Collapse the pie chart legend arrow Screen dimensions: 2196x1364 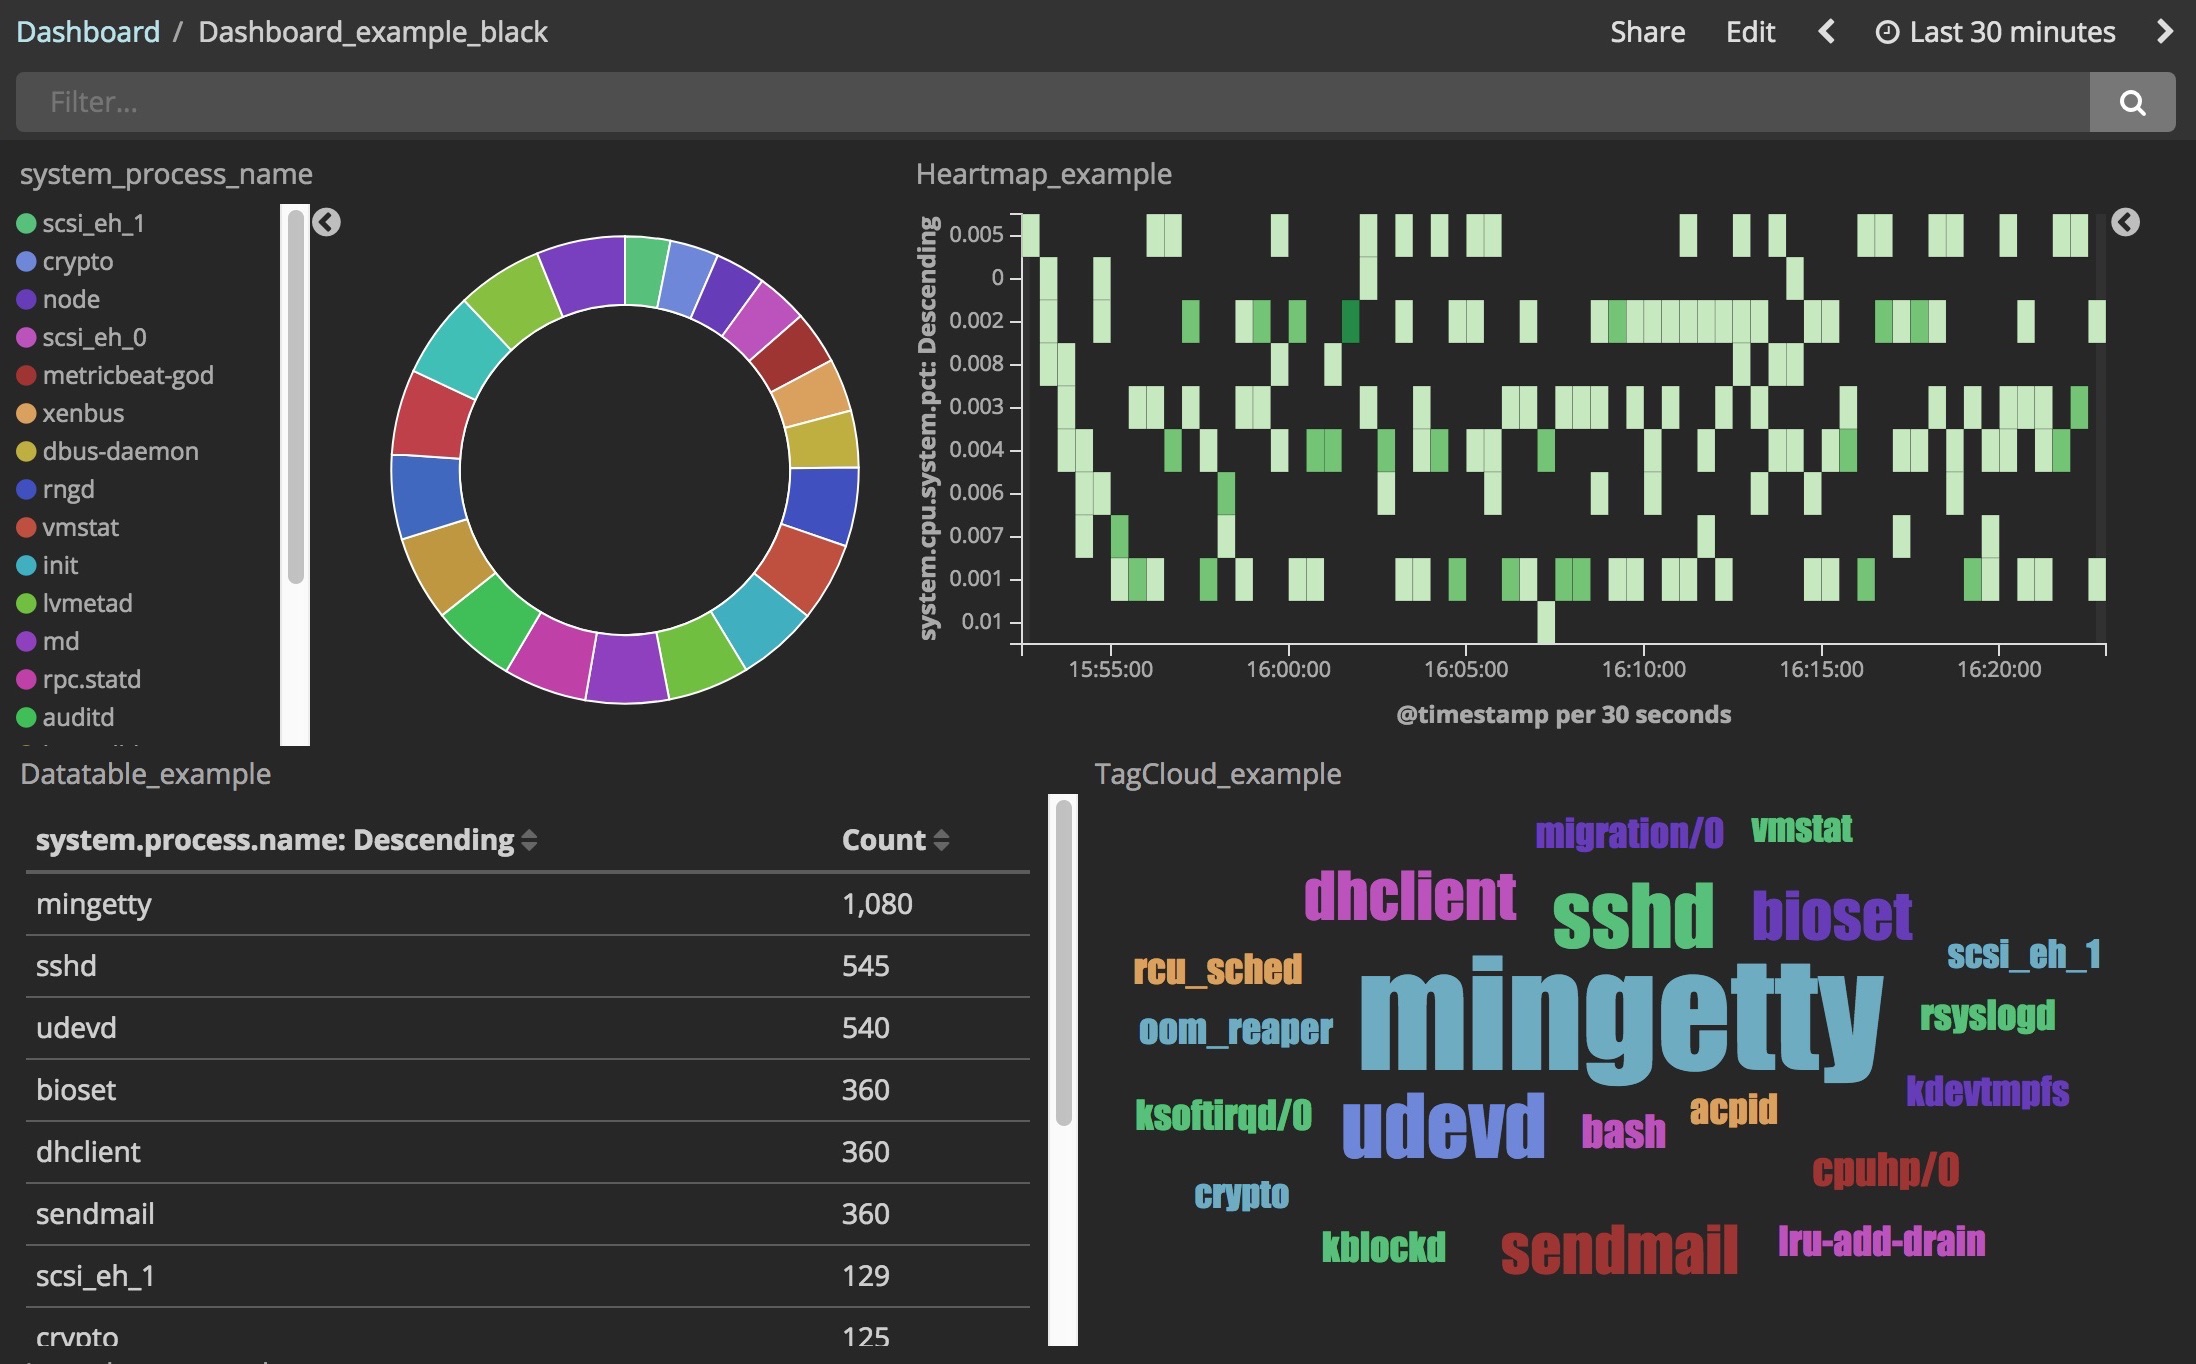point(326,222)
